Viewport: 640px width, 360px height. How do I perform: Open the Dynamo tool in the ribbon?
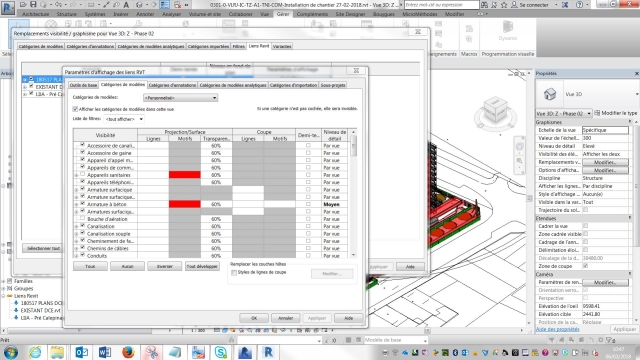(507, 31)
